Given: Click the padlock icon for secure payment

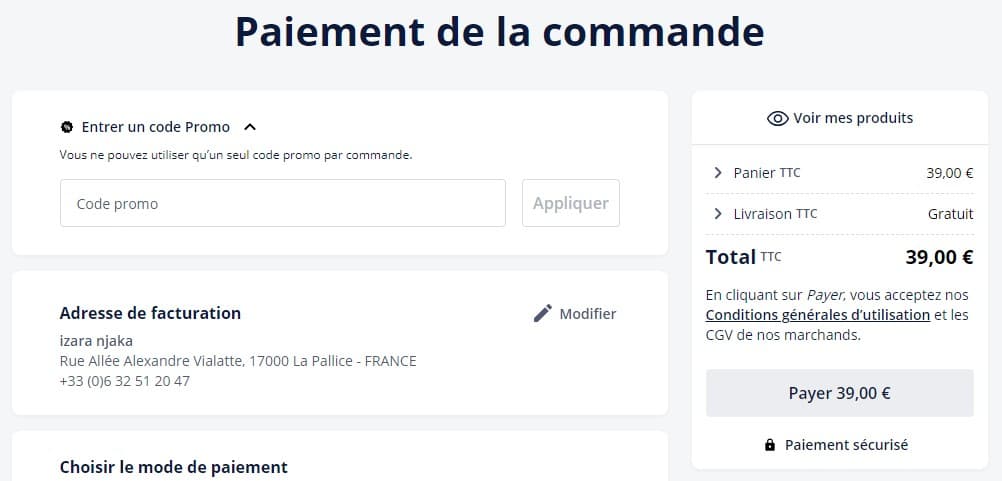Looking at the screenshot, I should [769, 445].
